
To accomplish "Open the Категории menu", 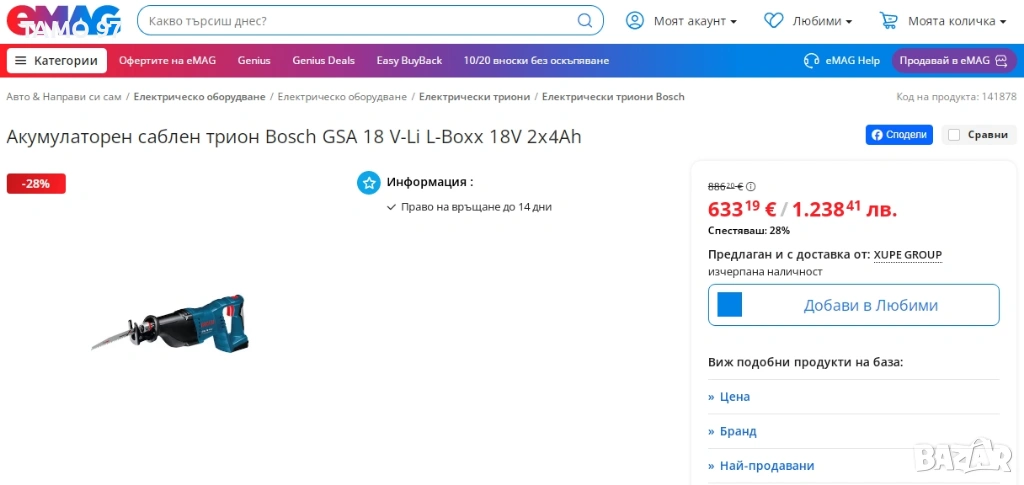I will 57,60.
